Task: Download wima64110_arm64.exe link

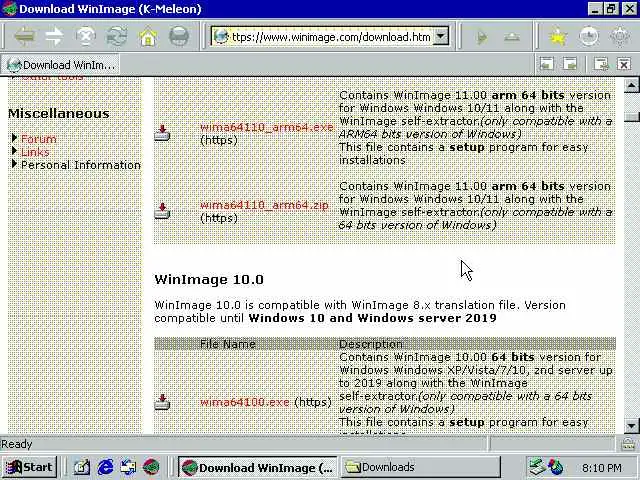Action: 267,127
